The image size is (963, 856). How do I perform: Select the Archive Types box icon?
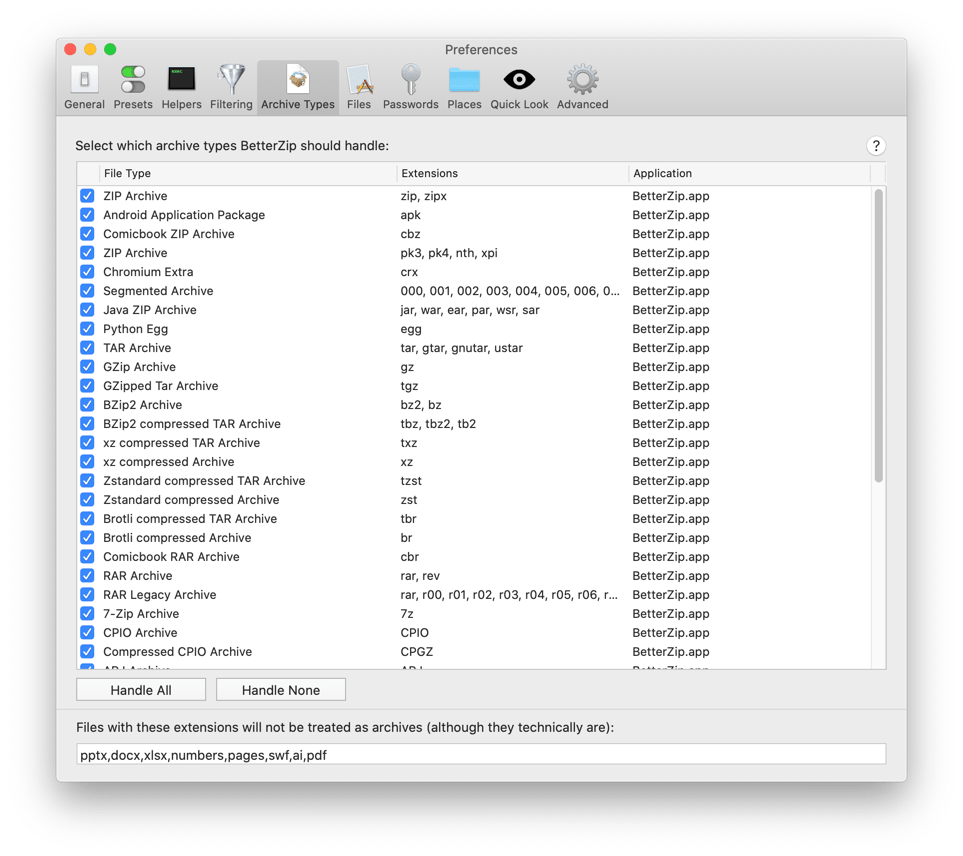point(298,80)
